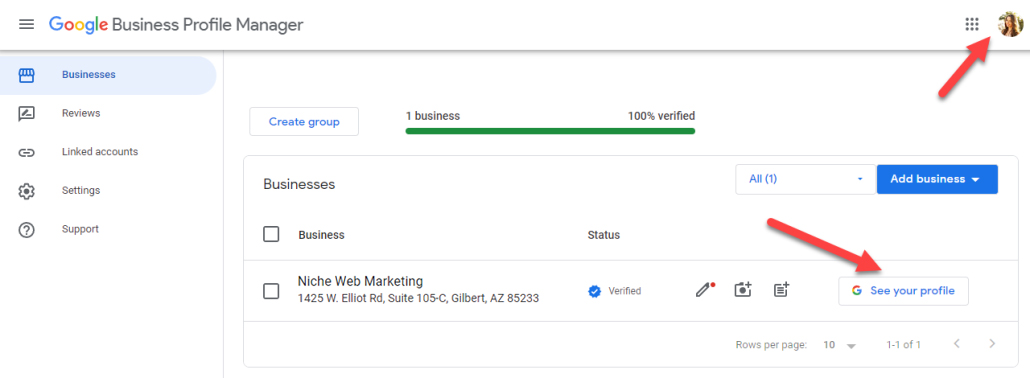The width and height of the screenshot is (1030, 378).
Task: Open the hamburger main menu
Action: (26, 25)
